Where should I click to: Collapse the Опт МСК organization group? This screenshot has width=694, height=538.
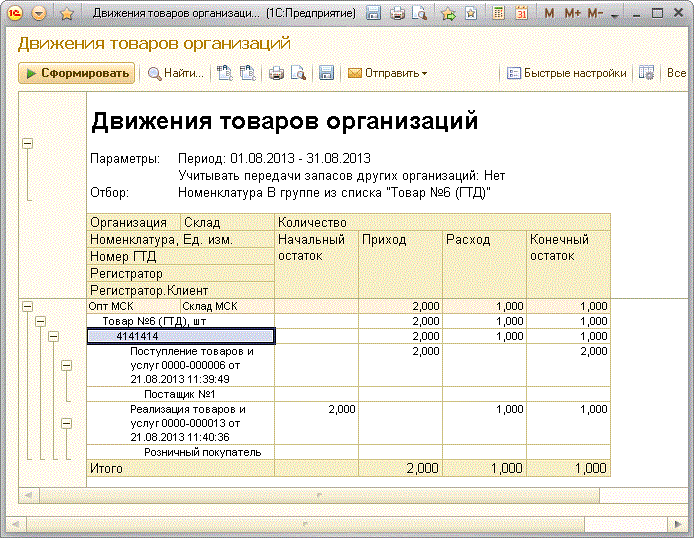click(27, 306)
